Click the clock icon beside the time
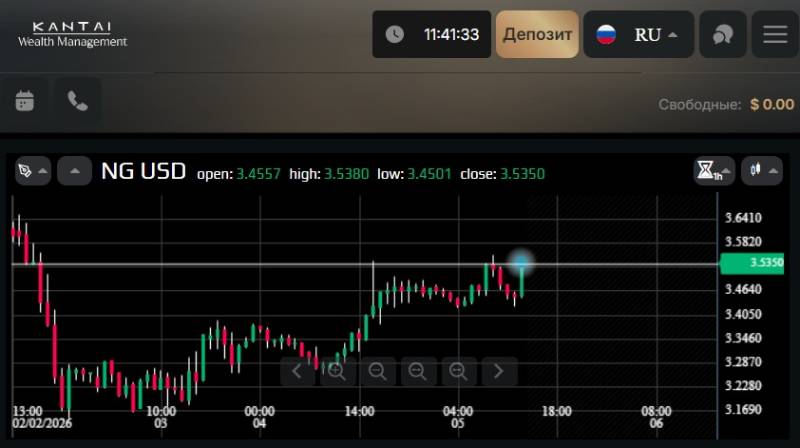Image resolution: width=800 pixels, height=448 pixels. 394,34
